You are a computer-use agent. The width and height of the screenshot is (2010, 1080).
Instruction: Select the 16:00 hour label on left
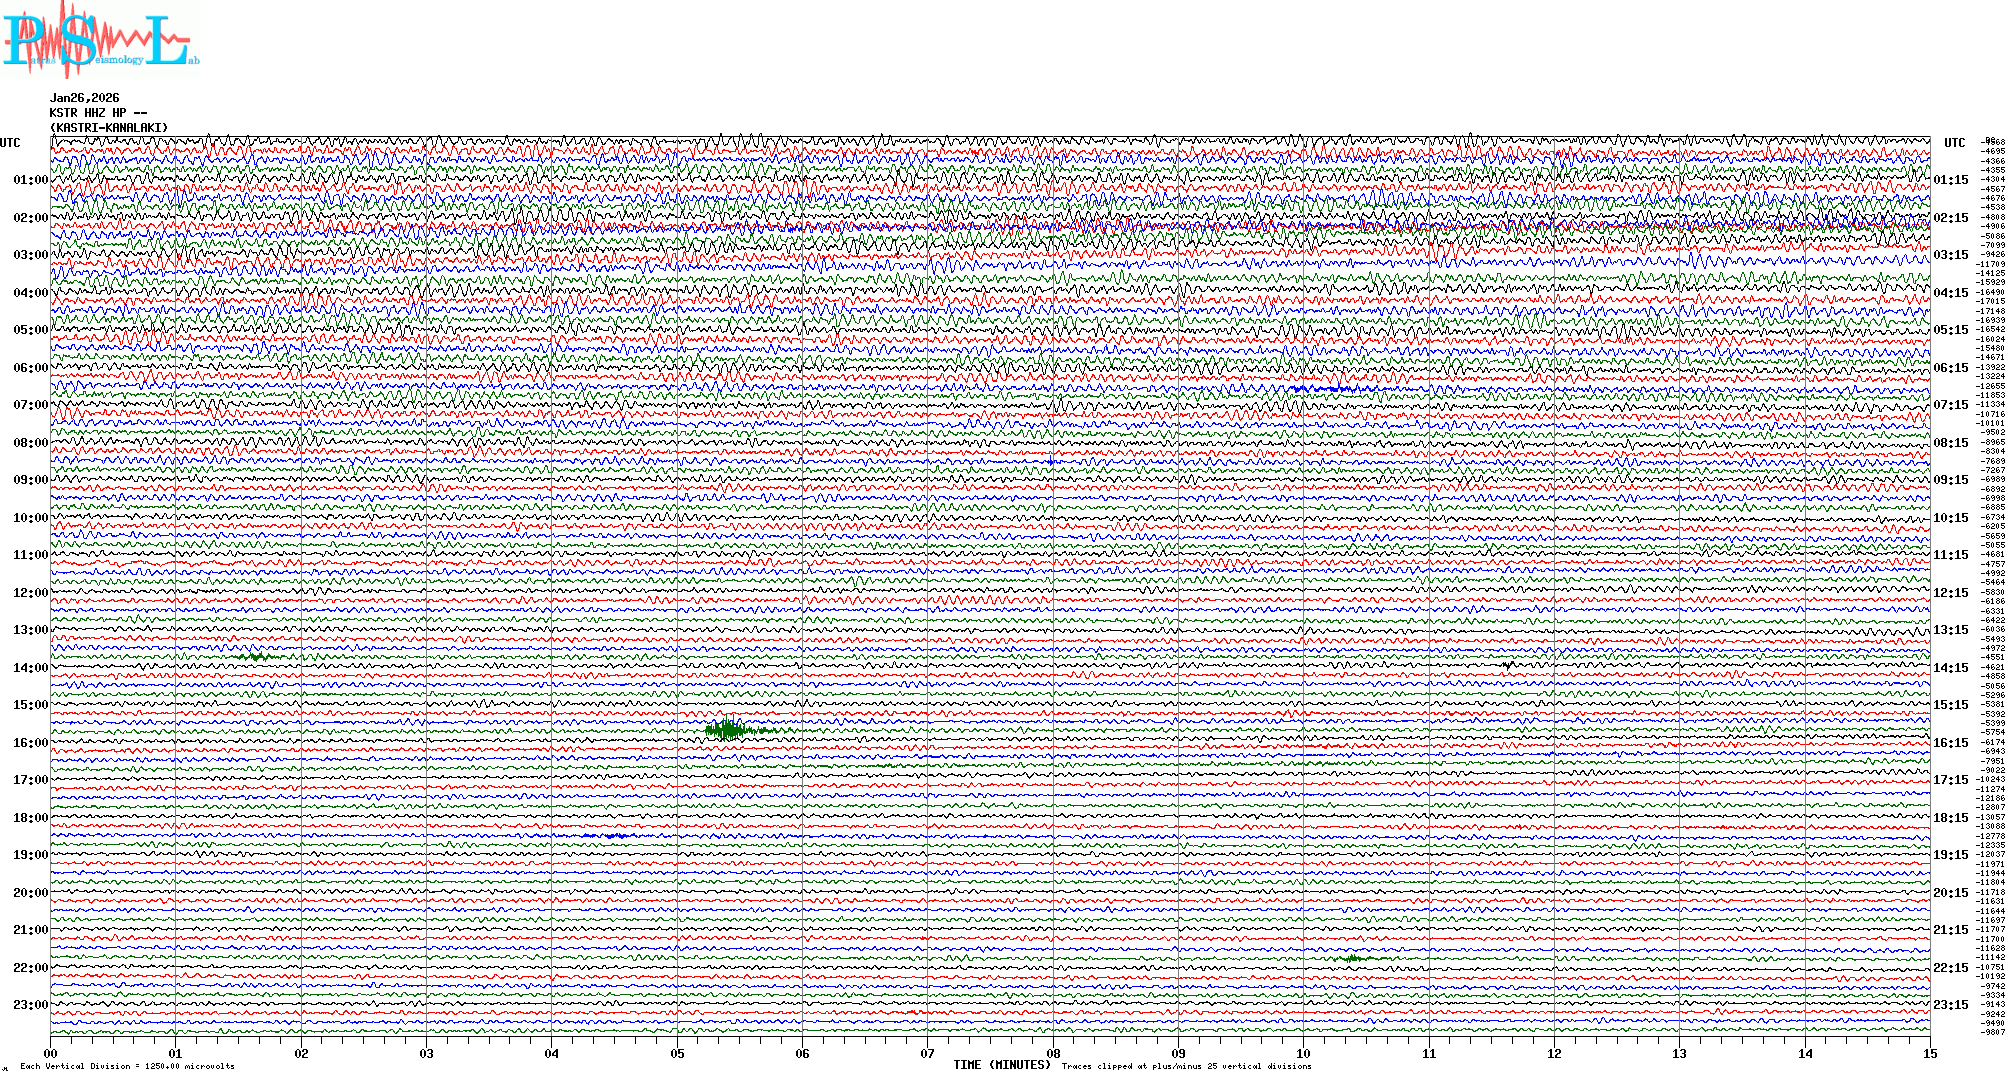tap(30, 743)
